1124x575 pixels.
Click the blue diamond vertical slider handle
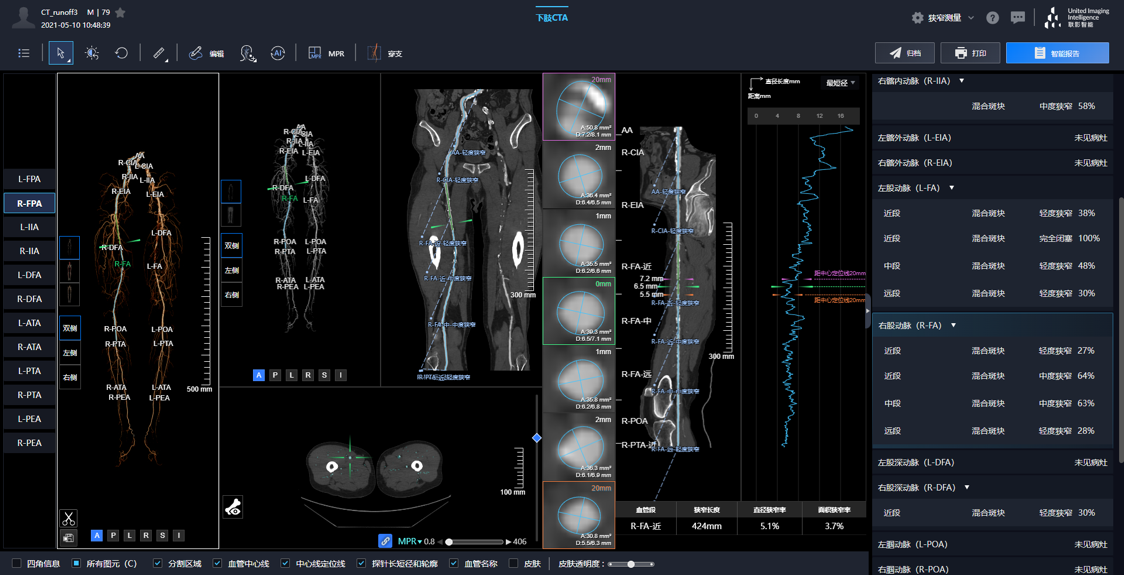pyautogui.click(x=536, y=437)
